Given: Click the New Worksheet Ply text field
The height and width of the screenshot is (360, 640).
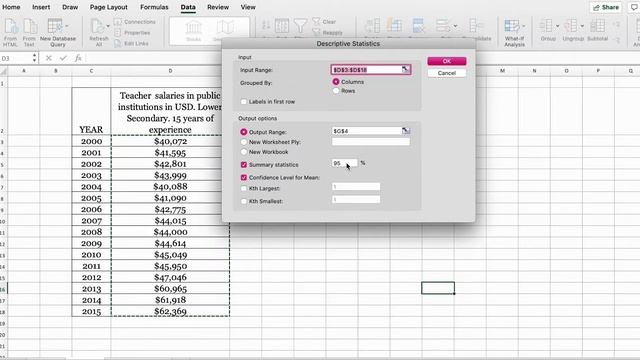Looking at the screenshot, I should click(371, 142).
